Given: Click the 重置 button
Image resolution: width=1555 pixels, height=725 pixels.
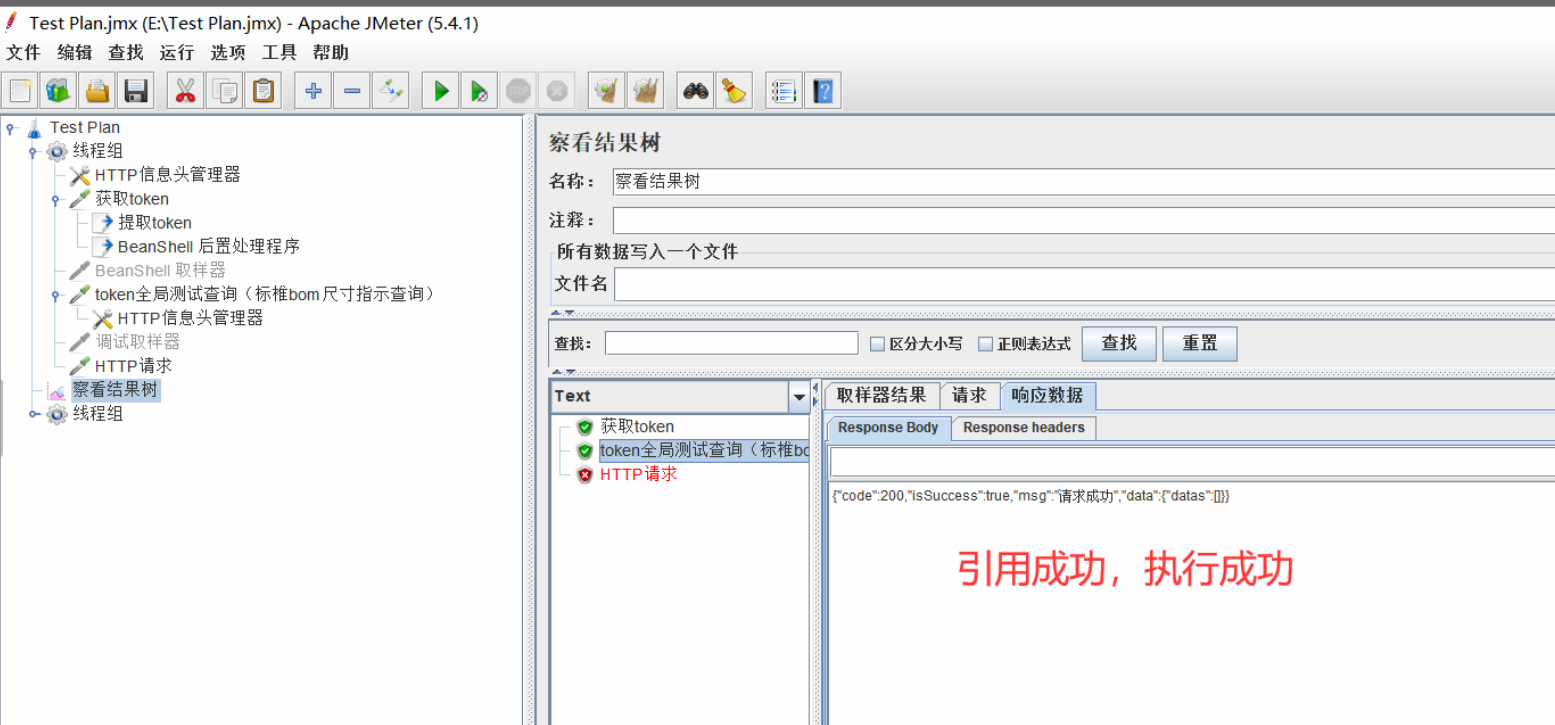Looking at the screenshot, I should pyautogui.click(x=1200, y=344).
